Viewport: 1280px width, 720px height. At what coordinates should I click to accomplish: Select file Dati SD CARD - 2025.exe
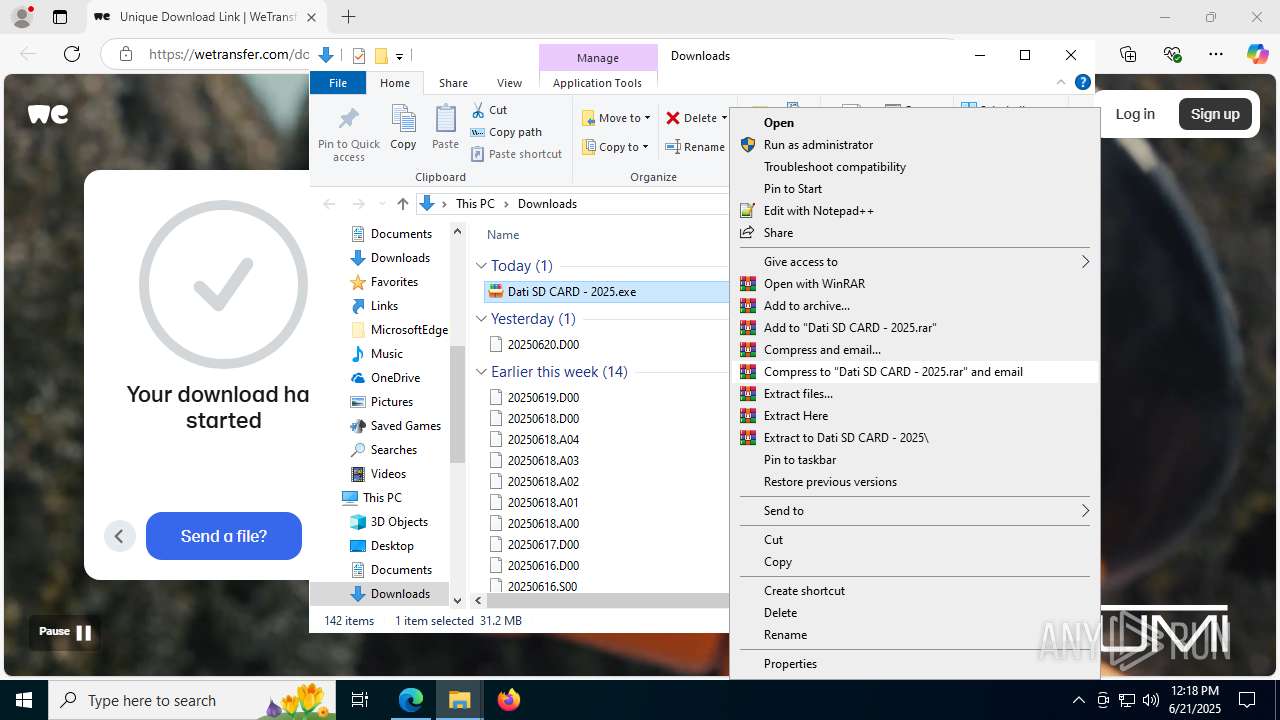(606, 292)
